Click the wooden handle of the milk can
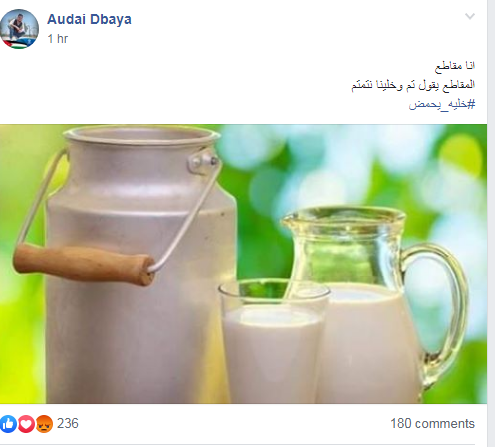This screenshot has height=447, width=495. click(84, 264)
